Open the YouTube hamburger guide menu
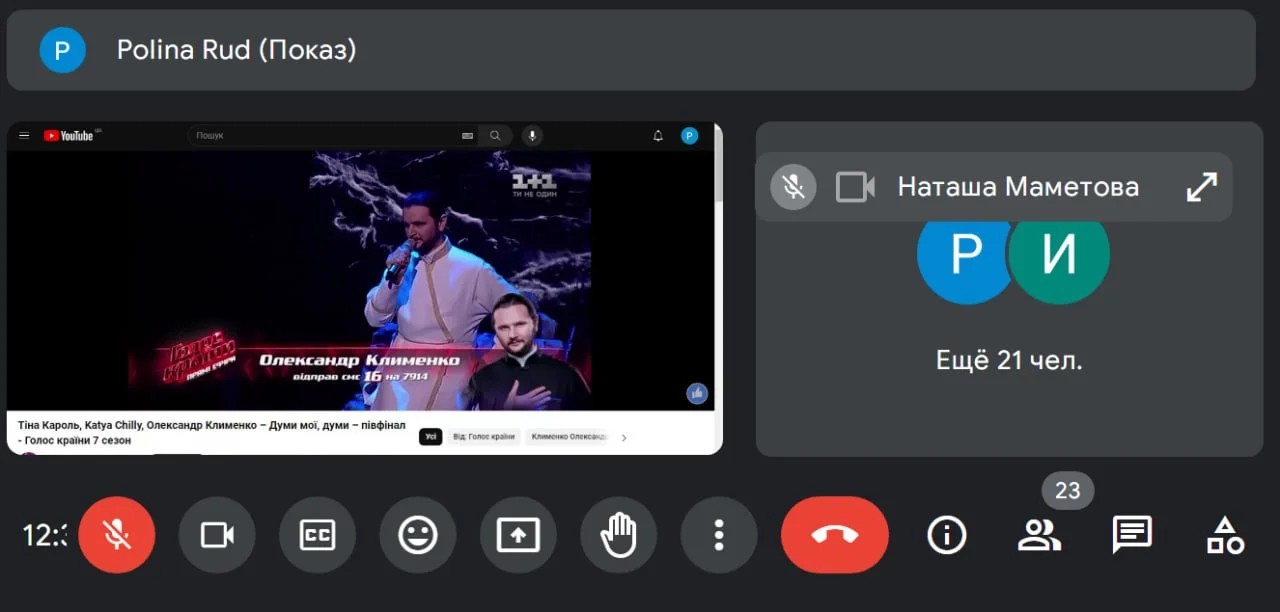This screenshot has height=612, width=1280. coord(24,135)
